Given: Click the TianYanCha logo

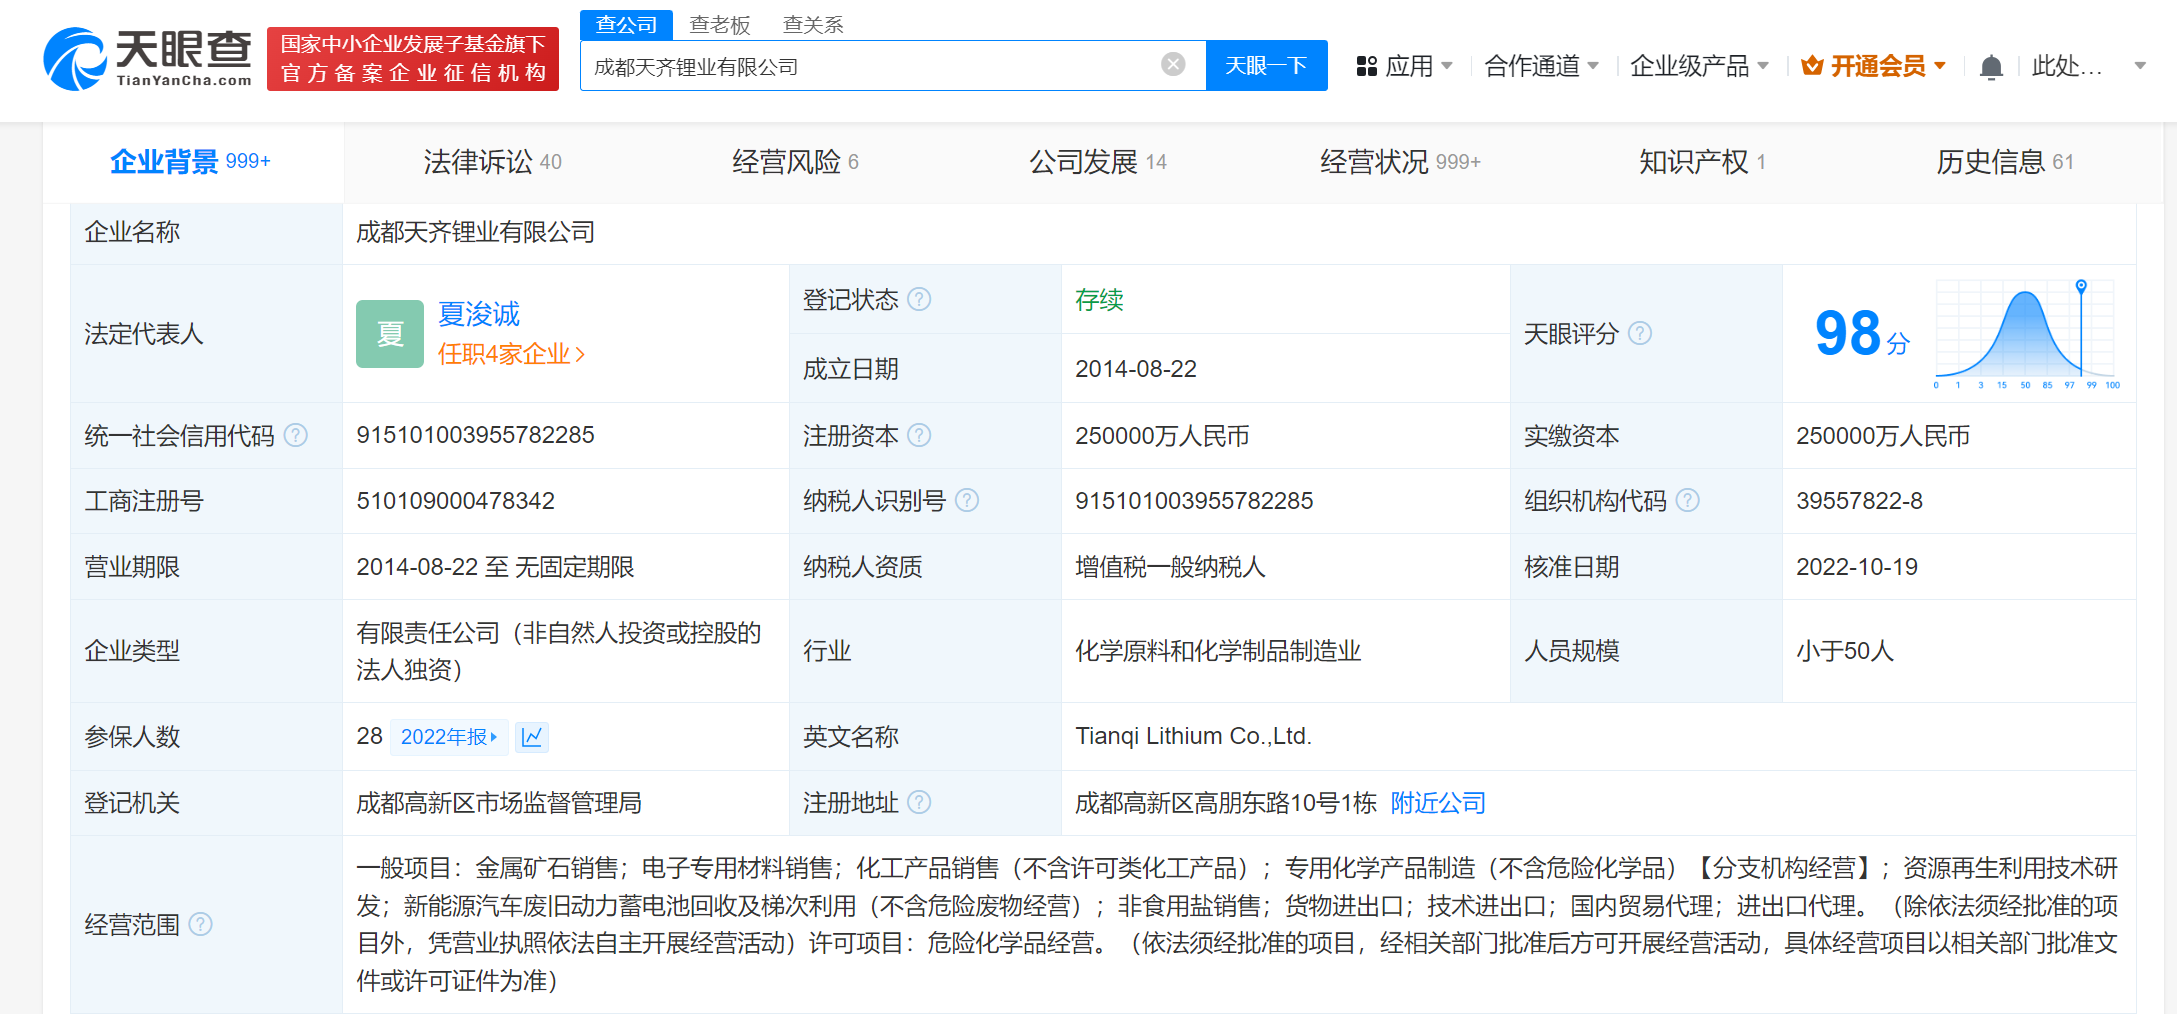Looking at the screenshot, I should (x=148, y=58).
